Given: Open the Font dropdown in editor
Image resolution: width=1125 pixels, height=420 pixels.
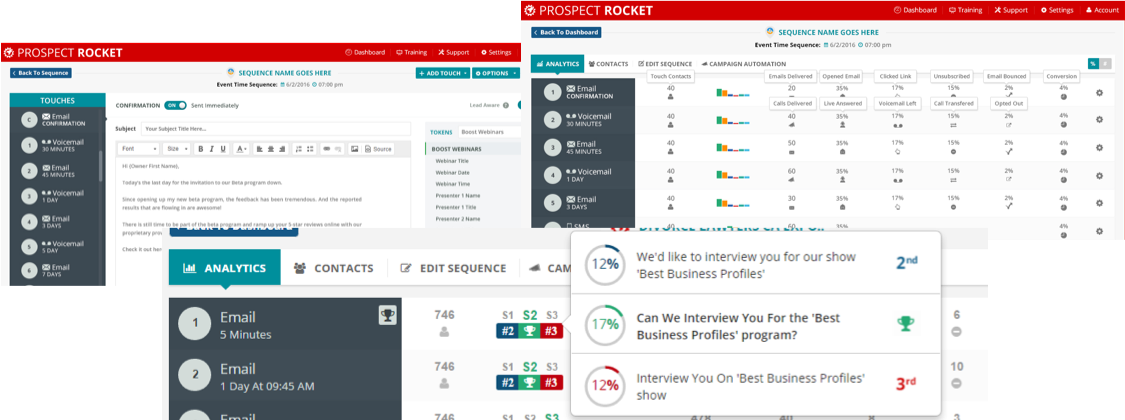Looking at the screenshot, I should tap(137, 149).
